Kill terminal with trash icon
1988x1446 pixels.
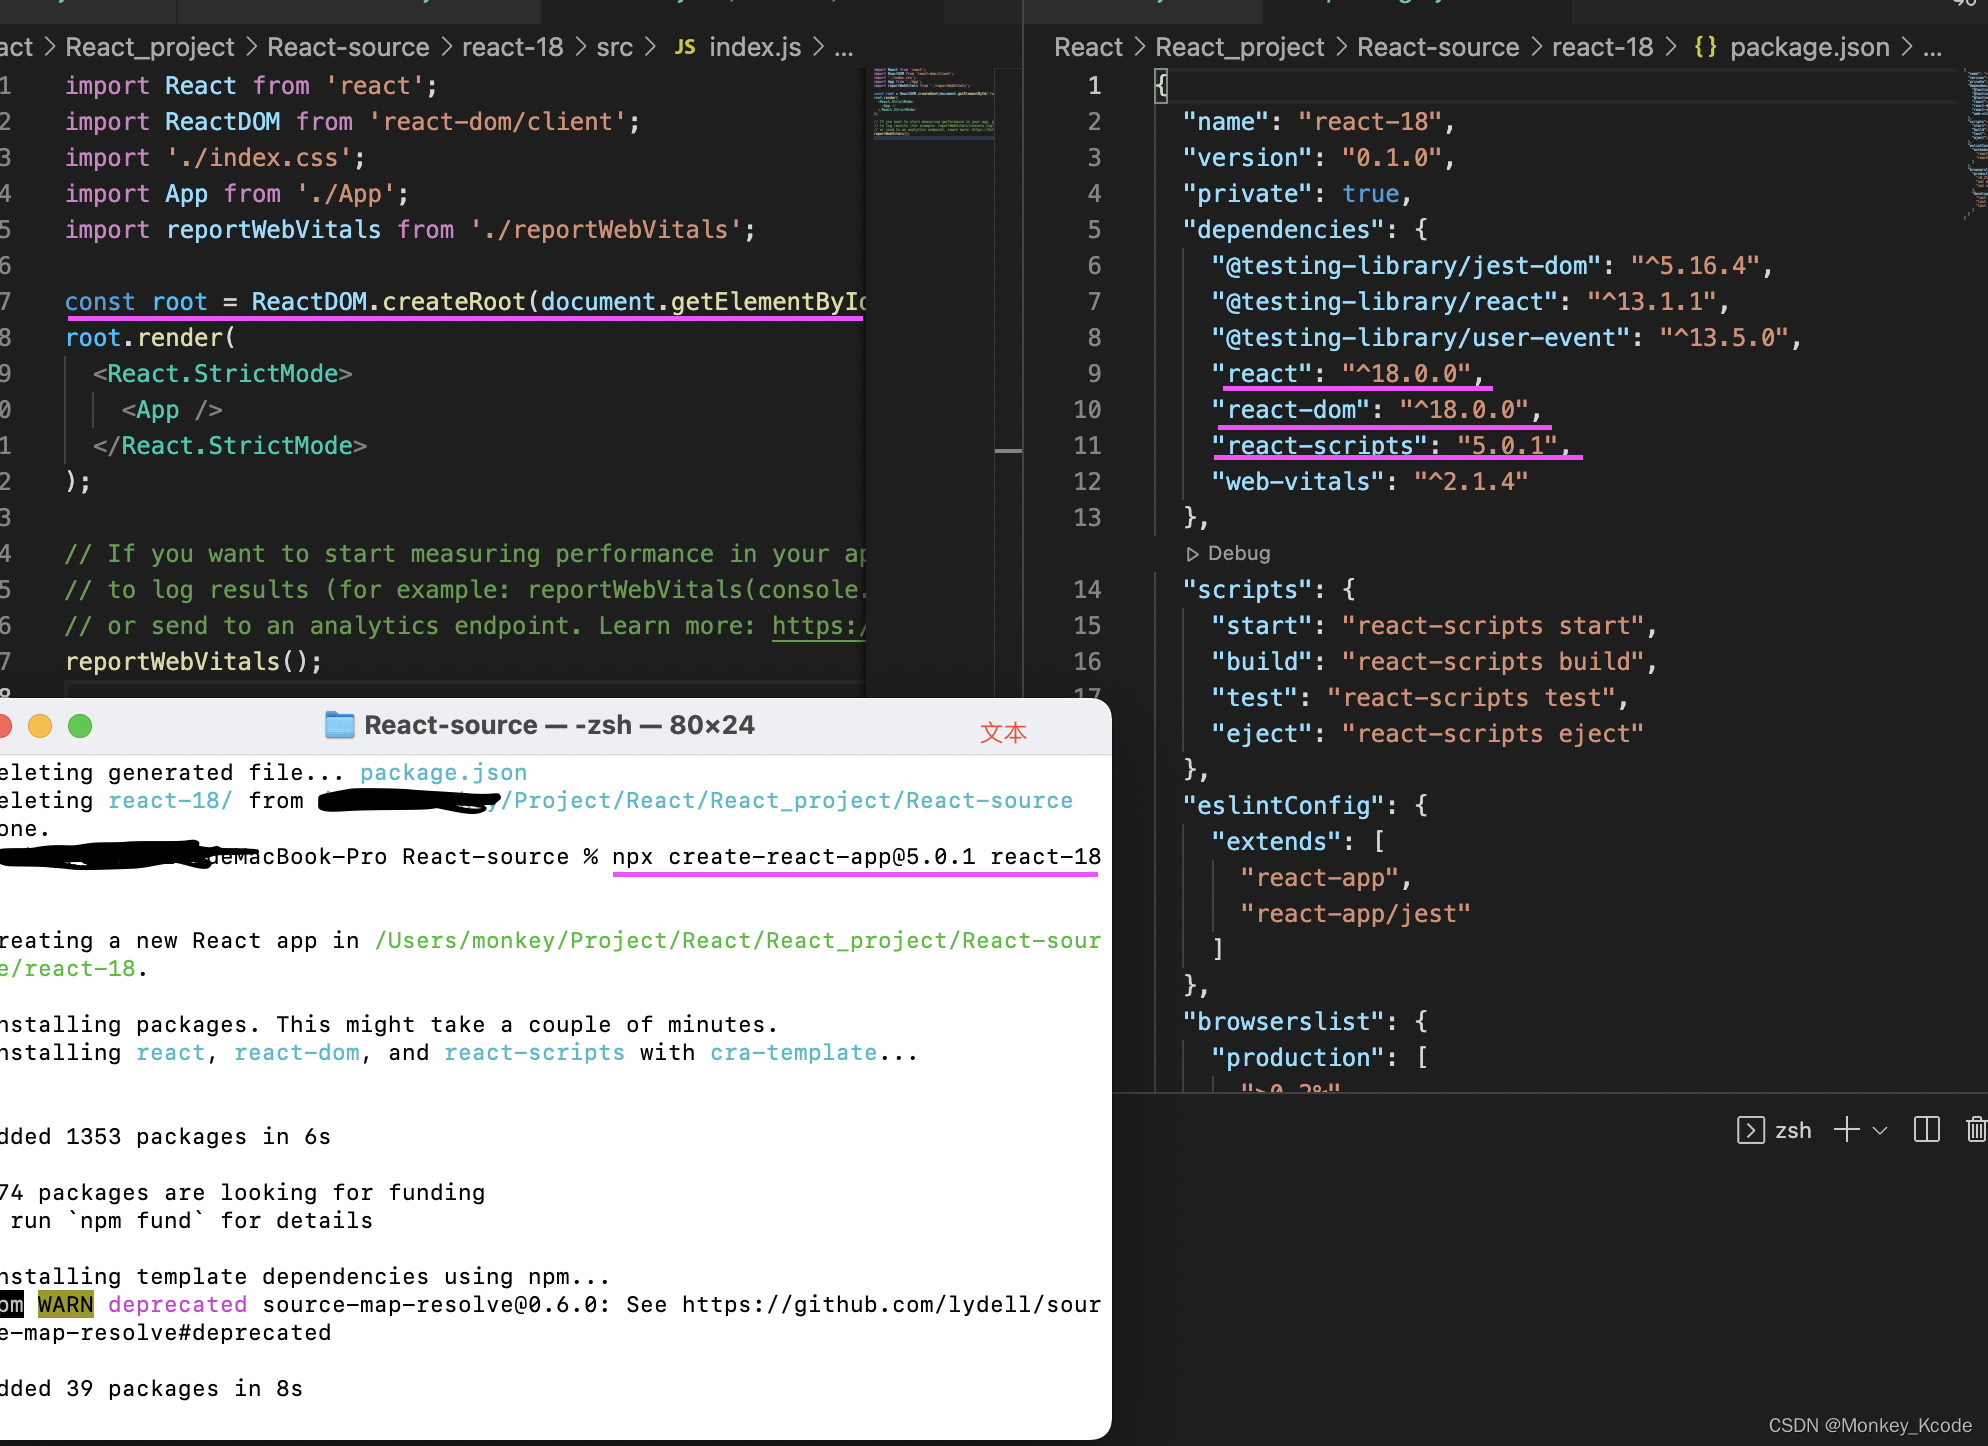(1975, 1130)
